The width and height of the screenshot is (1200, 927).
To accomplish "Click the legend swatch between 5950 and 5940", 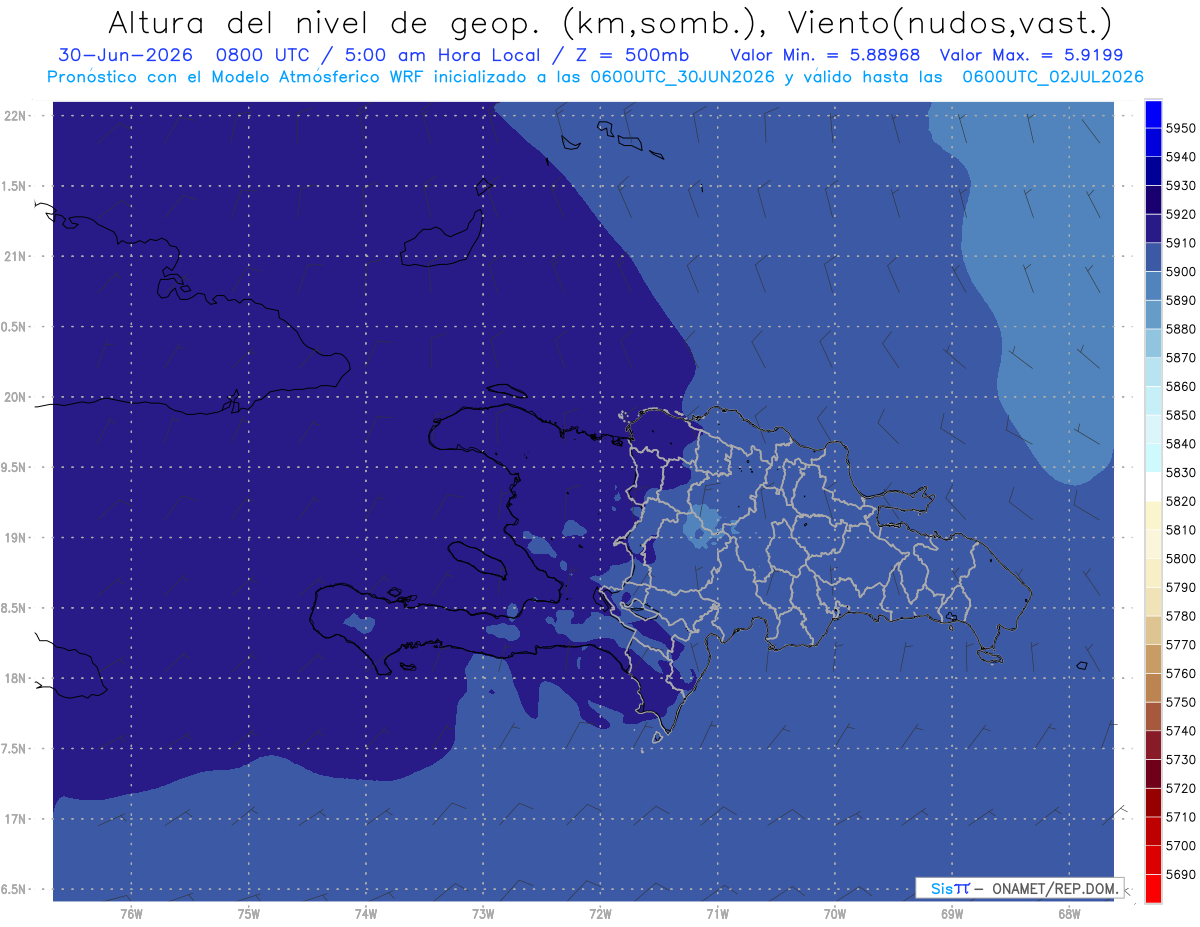I will (x=1153, y=143).
